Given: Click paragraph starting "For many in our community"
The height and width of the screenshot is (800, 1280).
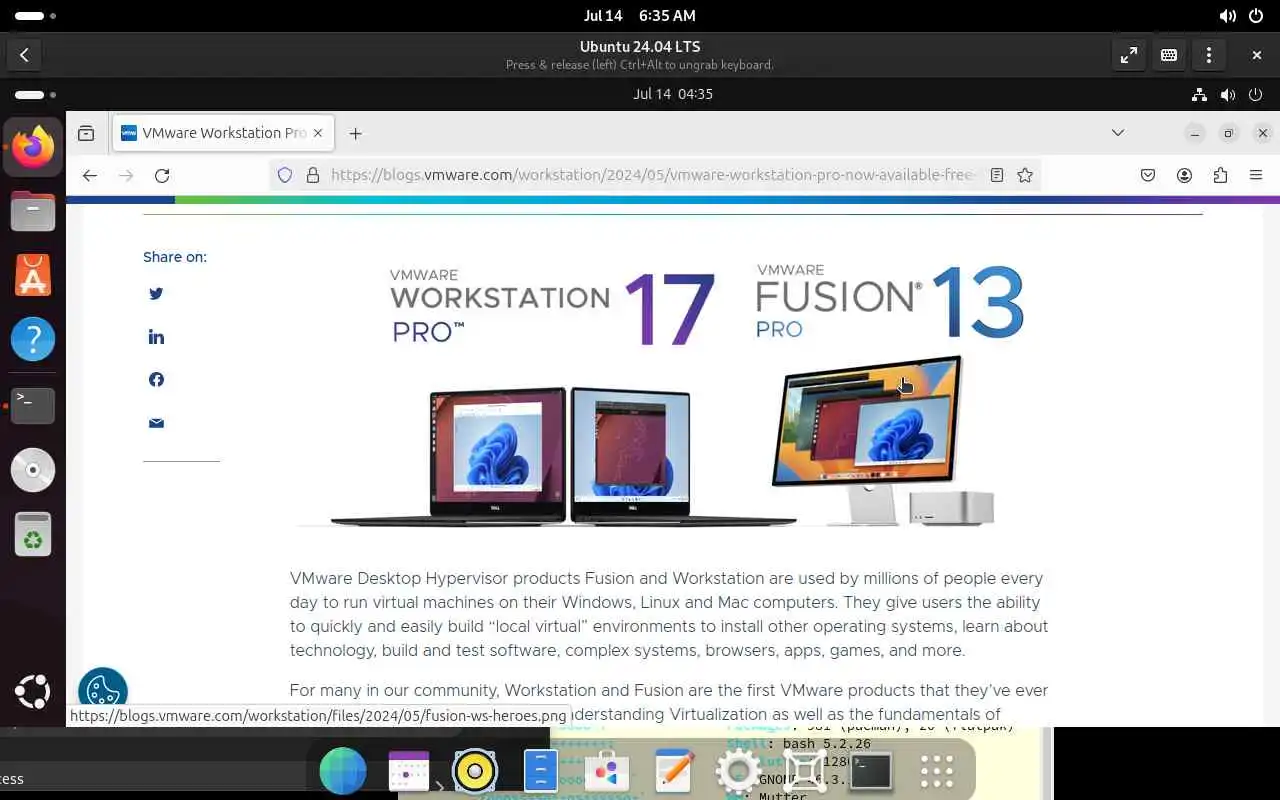Looking at the screenshot, I should [669, 702].
